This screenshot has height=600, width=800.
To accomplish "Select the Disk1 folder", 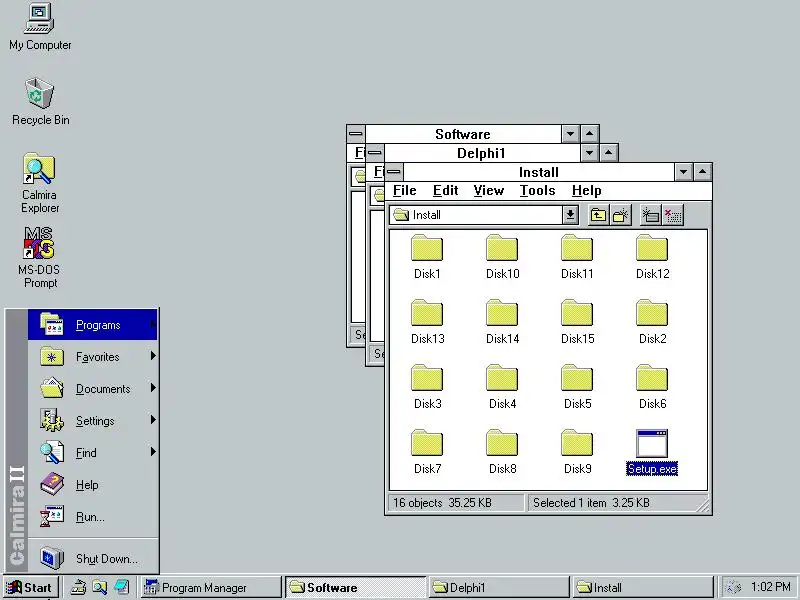I will (427, 257).
